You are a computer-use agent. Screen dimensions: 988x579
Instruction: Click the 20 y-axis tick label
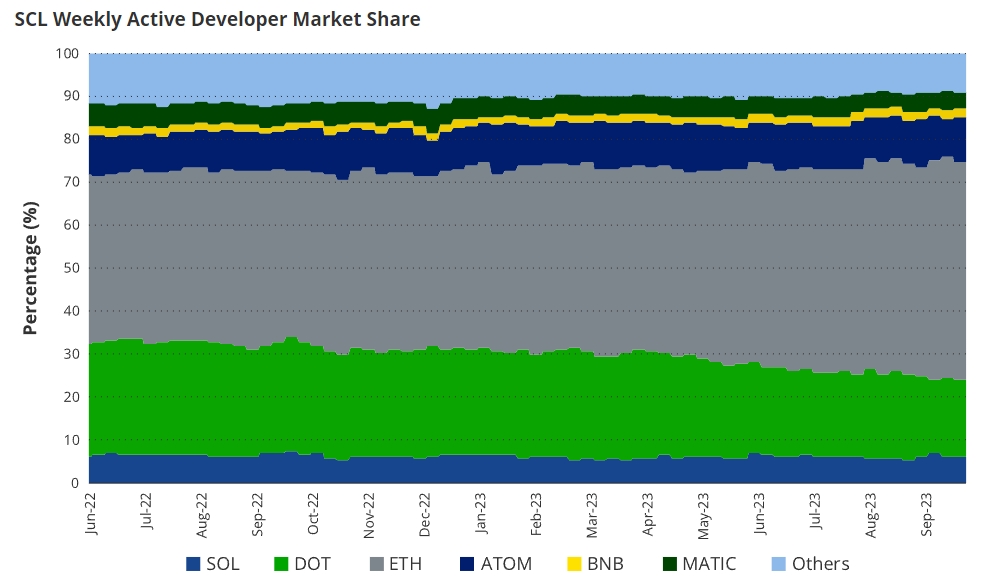coord(71,397)
